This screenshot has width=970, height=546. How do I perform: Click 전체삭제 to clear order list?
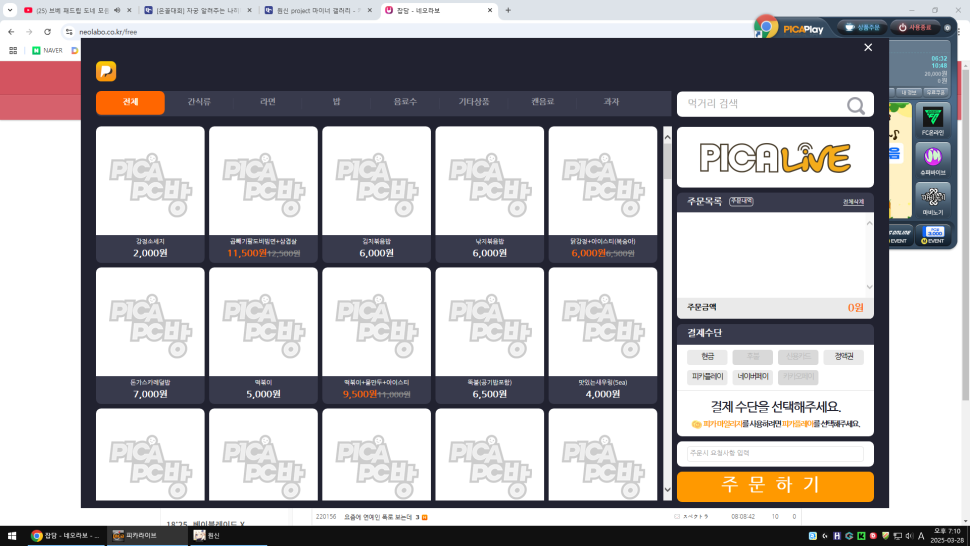click(853, 202)
